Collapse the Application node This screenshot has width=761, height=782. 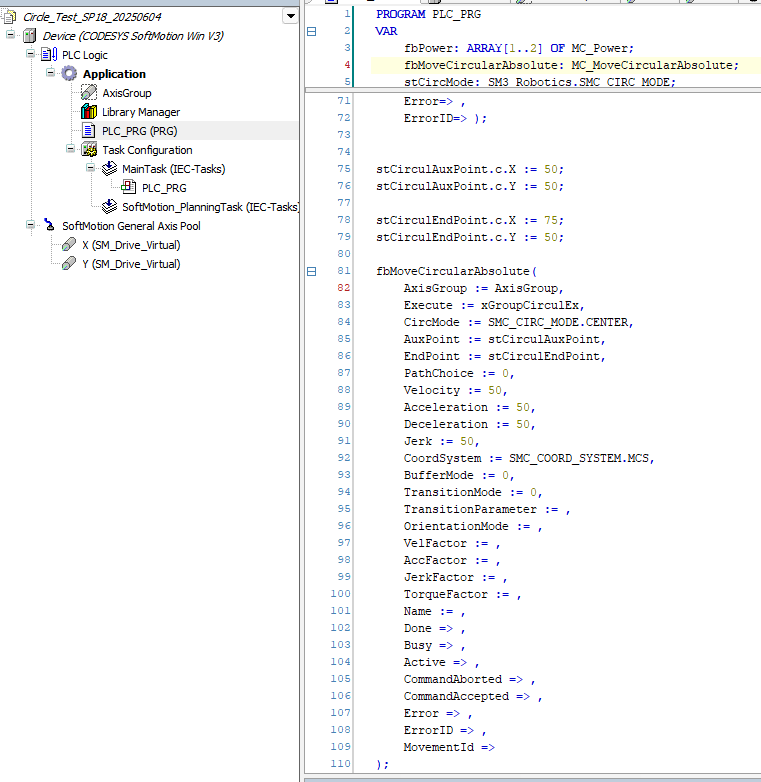pos(50,73)
